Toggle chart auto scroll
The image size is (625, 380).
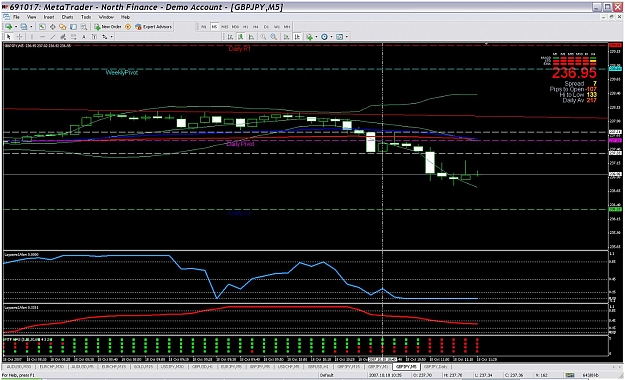click(286, 37)
